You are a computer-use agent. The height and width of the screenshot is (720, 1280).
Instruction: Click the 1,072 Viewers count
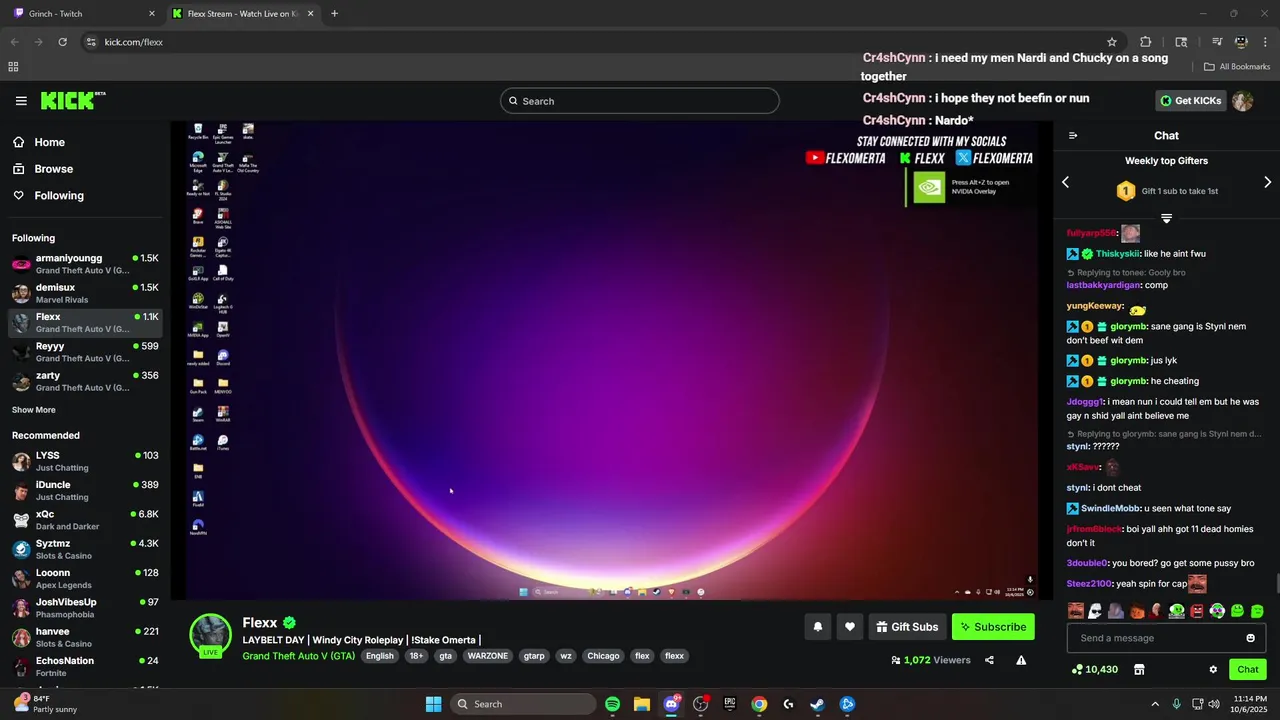point(930,660)
